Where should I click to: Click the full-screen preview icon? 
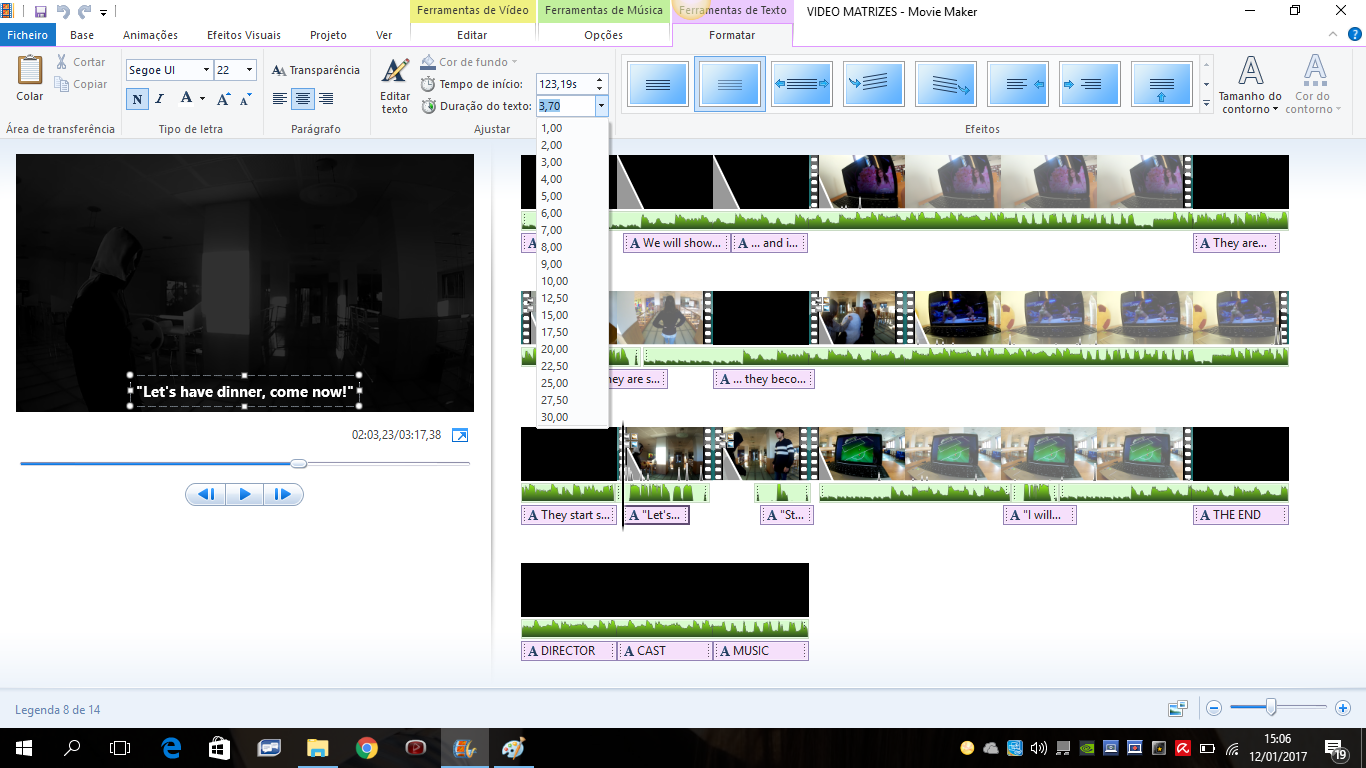(460, 435)
